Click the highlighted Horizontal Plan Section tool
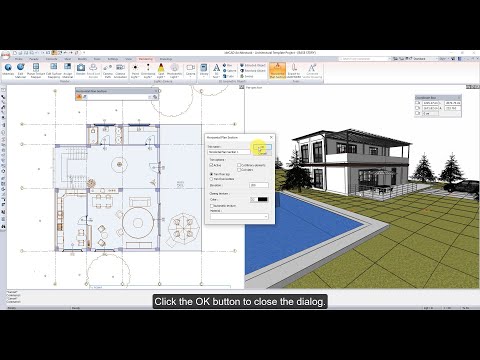The height and width of the screenshot is (360, 480). pyautogui.click(x=277, y=70)
